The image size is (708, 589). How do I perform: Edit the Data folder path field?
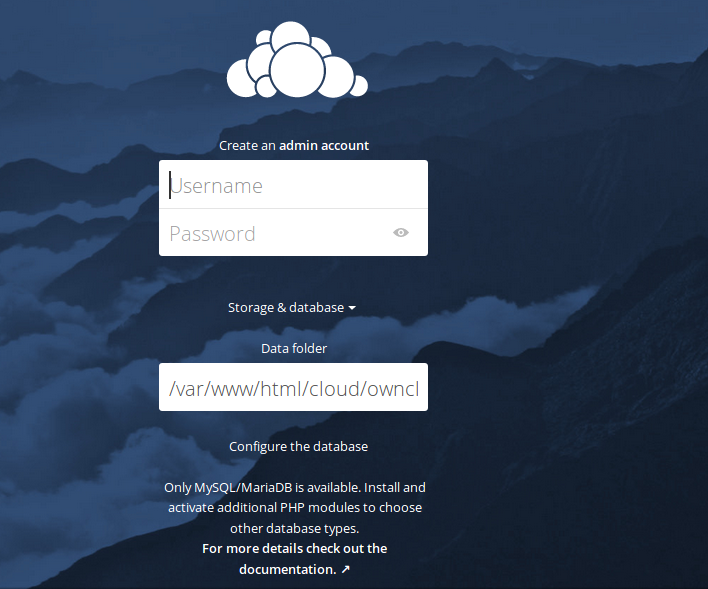[x=293, y=387]
